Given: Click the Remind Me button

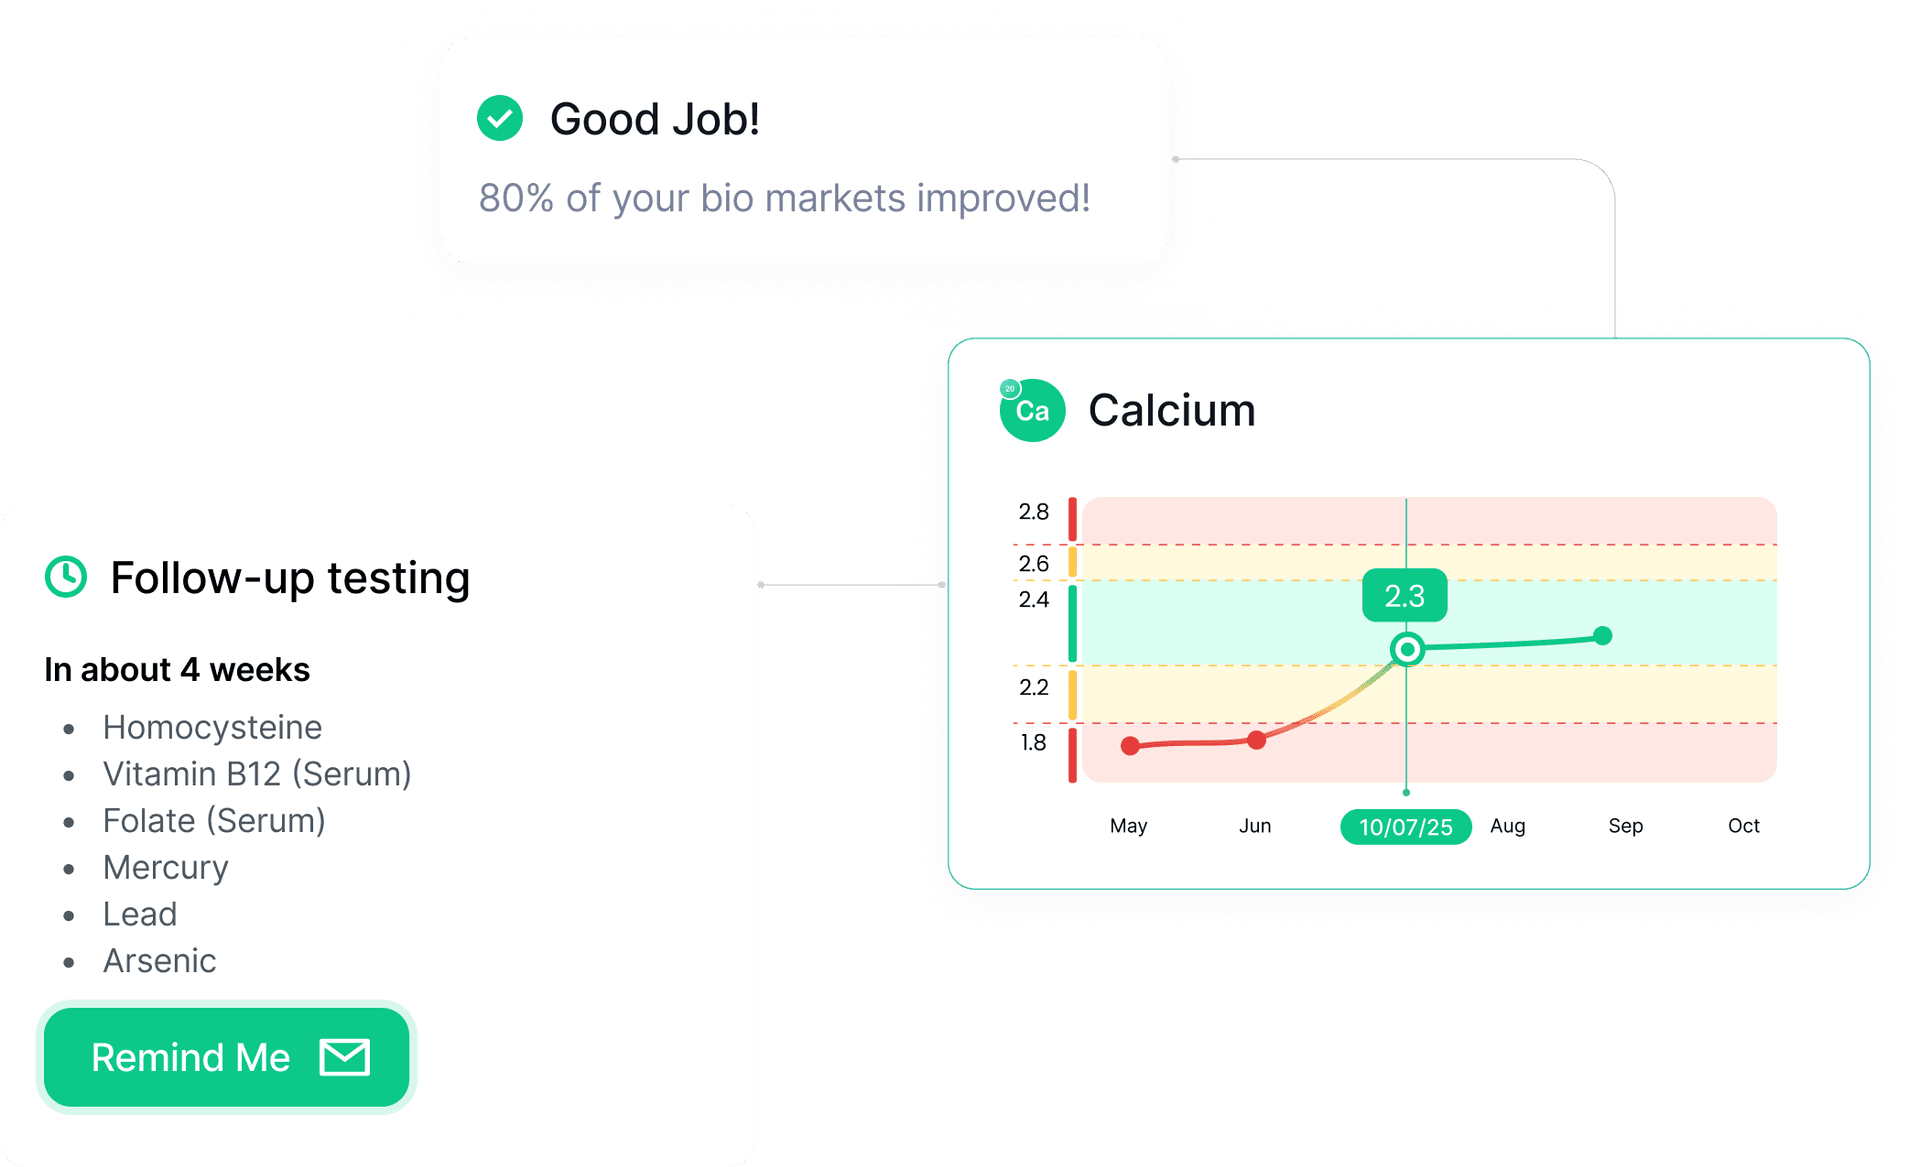Looking at the screenshot, I should tap(226, 1057).
